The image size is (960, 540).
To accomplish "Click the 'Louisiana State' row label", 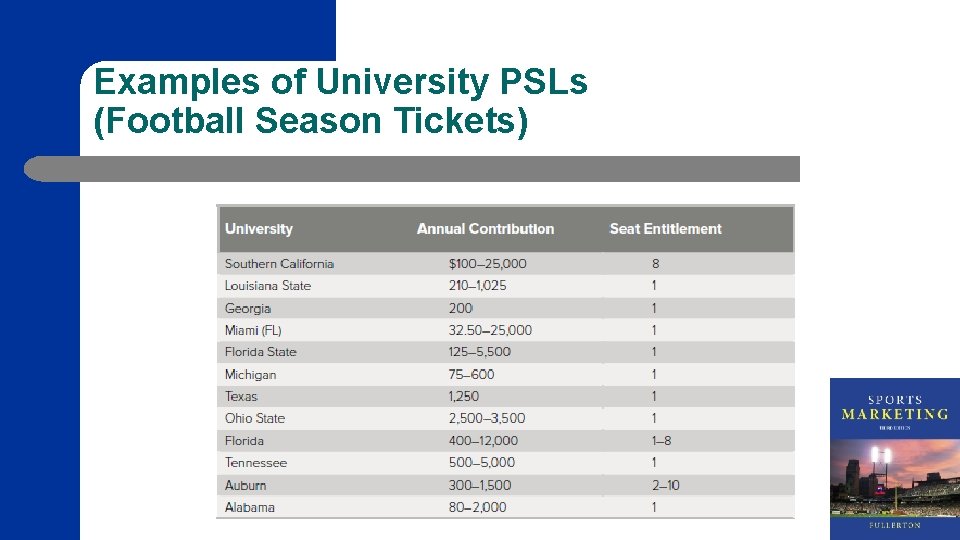I will [x=268, y=286].
